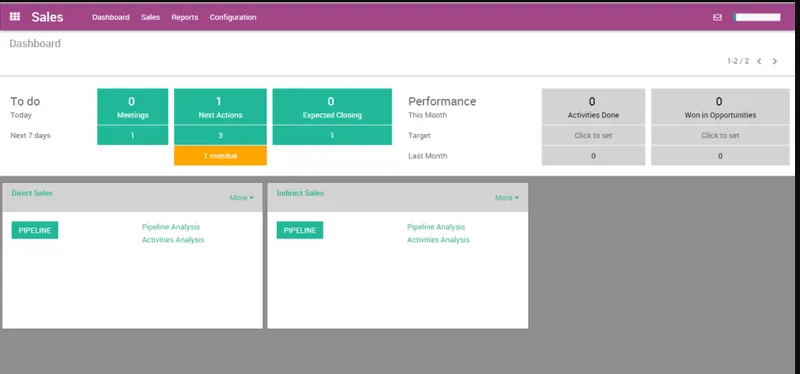Open the apps grid menu icon
This screenshot has height=374, width=800.
pos(15,17)
